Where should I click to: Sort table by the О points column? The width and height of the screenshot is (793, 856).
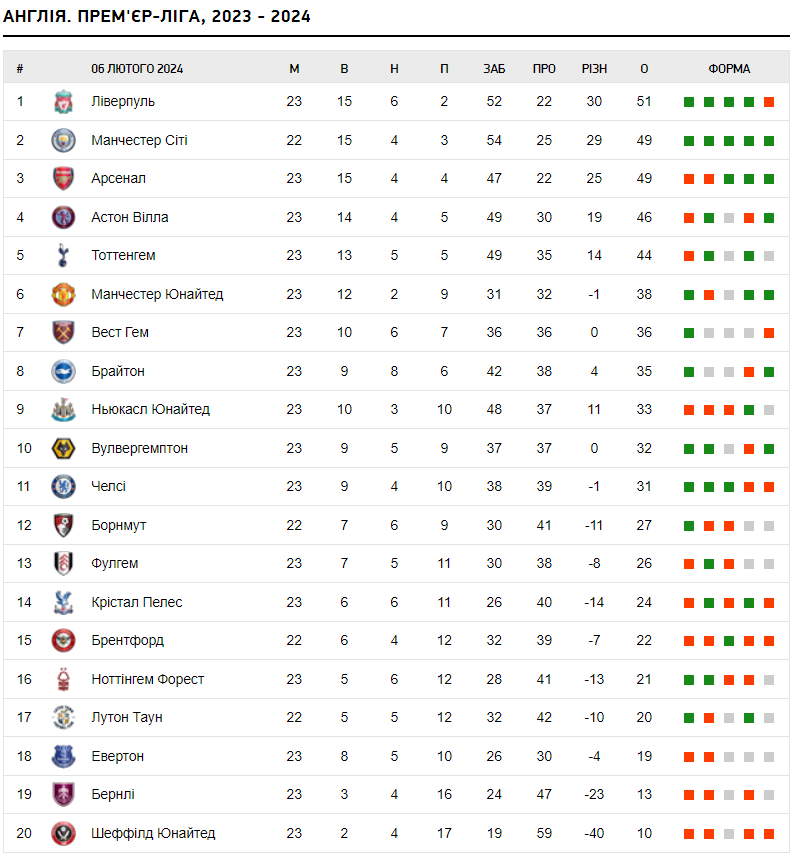(x=644, y=69)
